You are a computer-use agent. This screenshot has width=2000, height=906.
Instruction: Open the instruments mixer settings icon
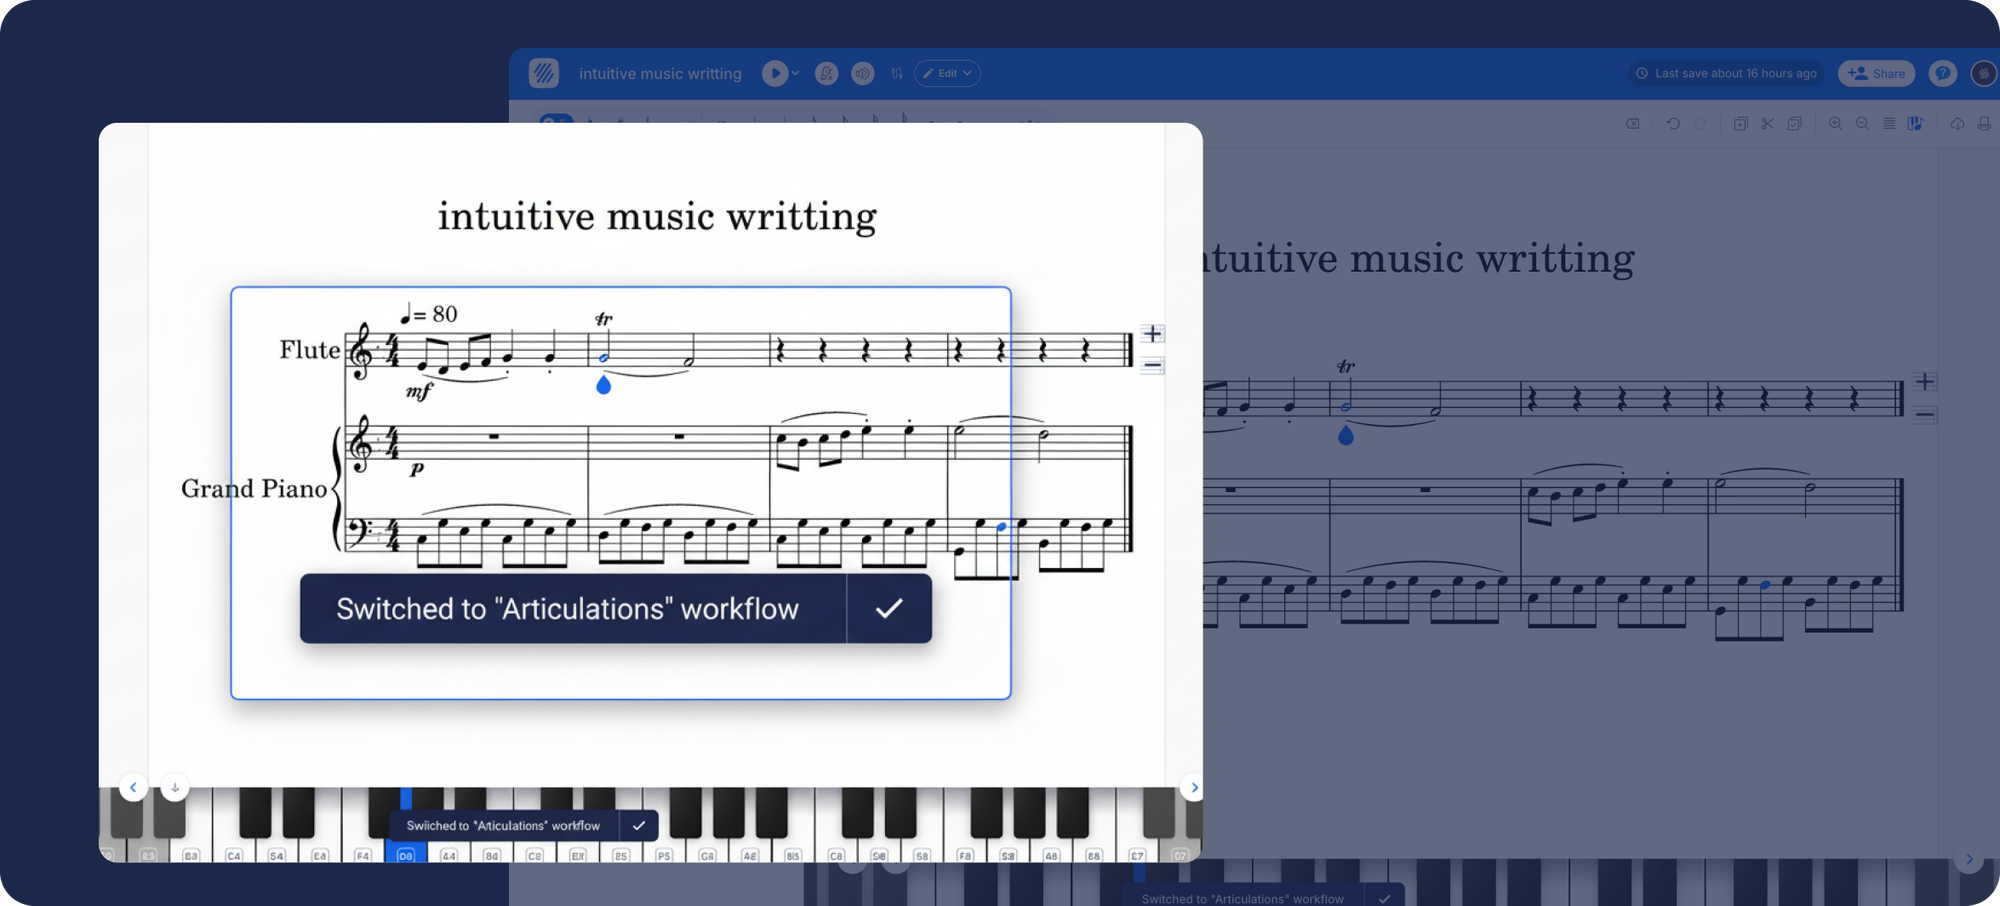[897, 73]
